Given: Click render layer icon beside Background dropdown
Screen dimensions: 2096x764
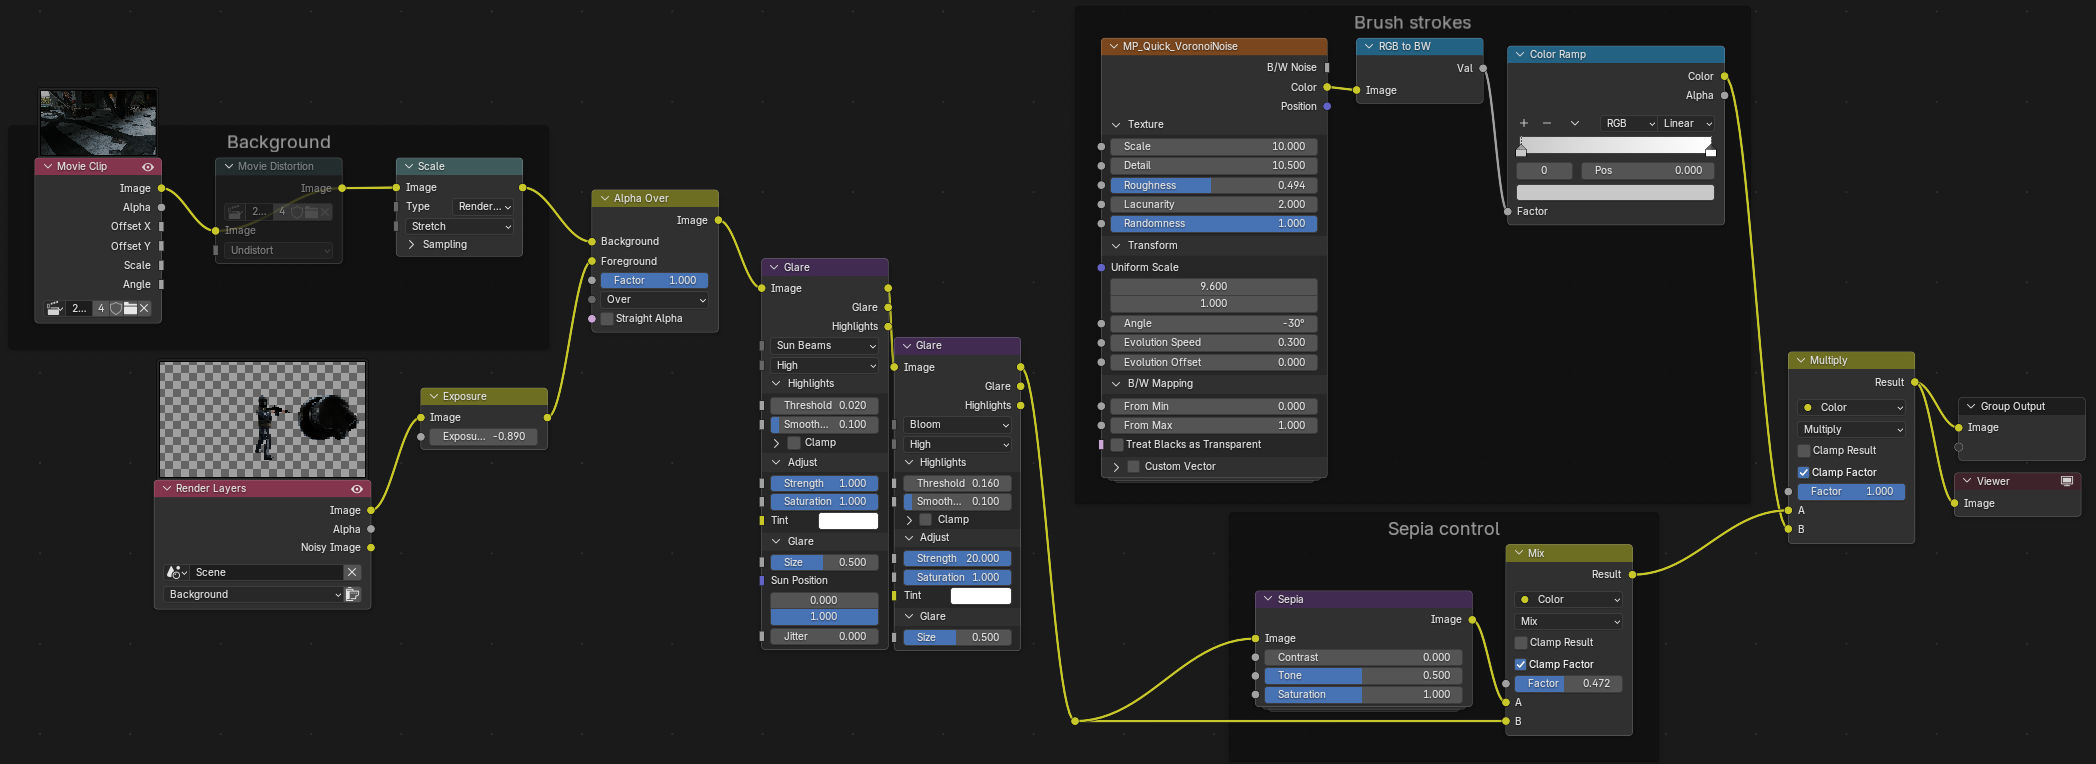Looking at the screenshot, I should (x=353, y=594).
